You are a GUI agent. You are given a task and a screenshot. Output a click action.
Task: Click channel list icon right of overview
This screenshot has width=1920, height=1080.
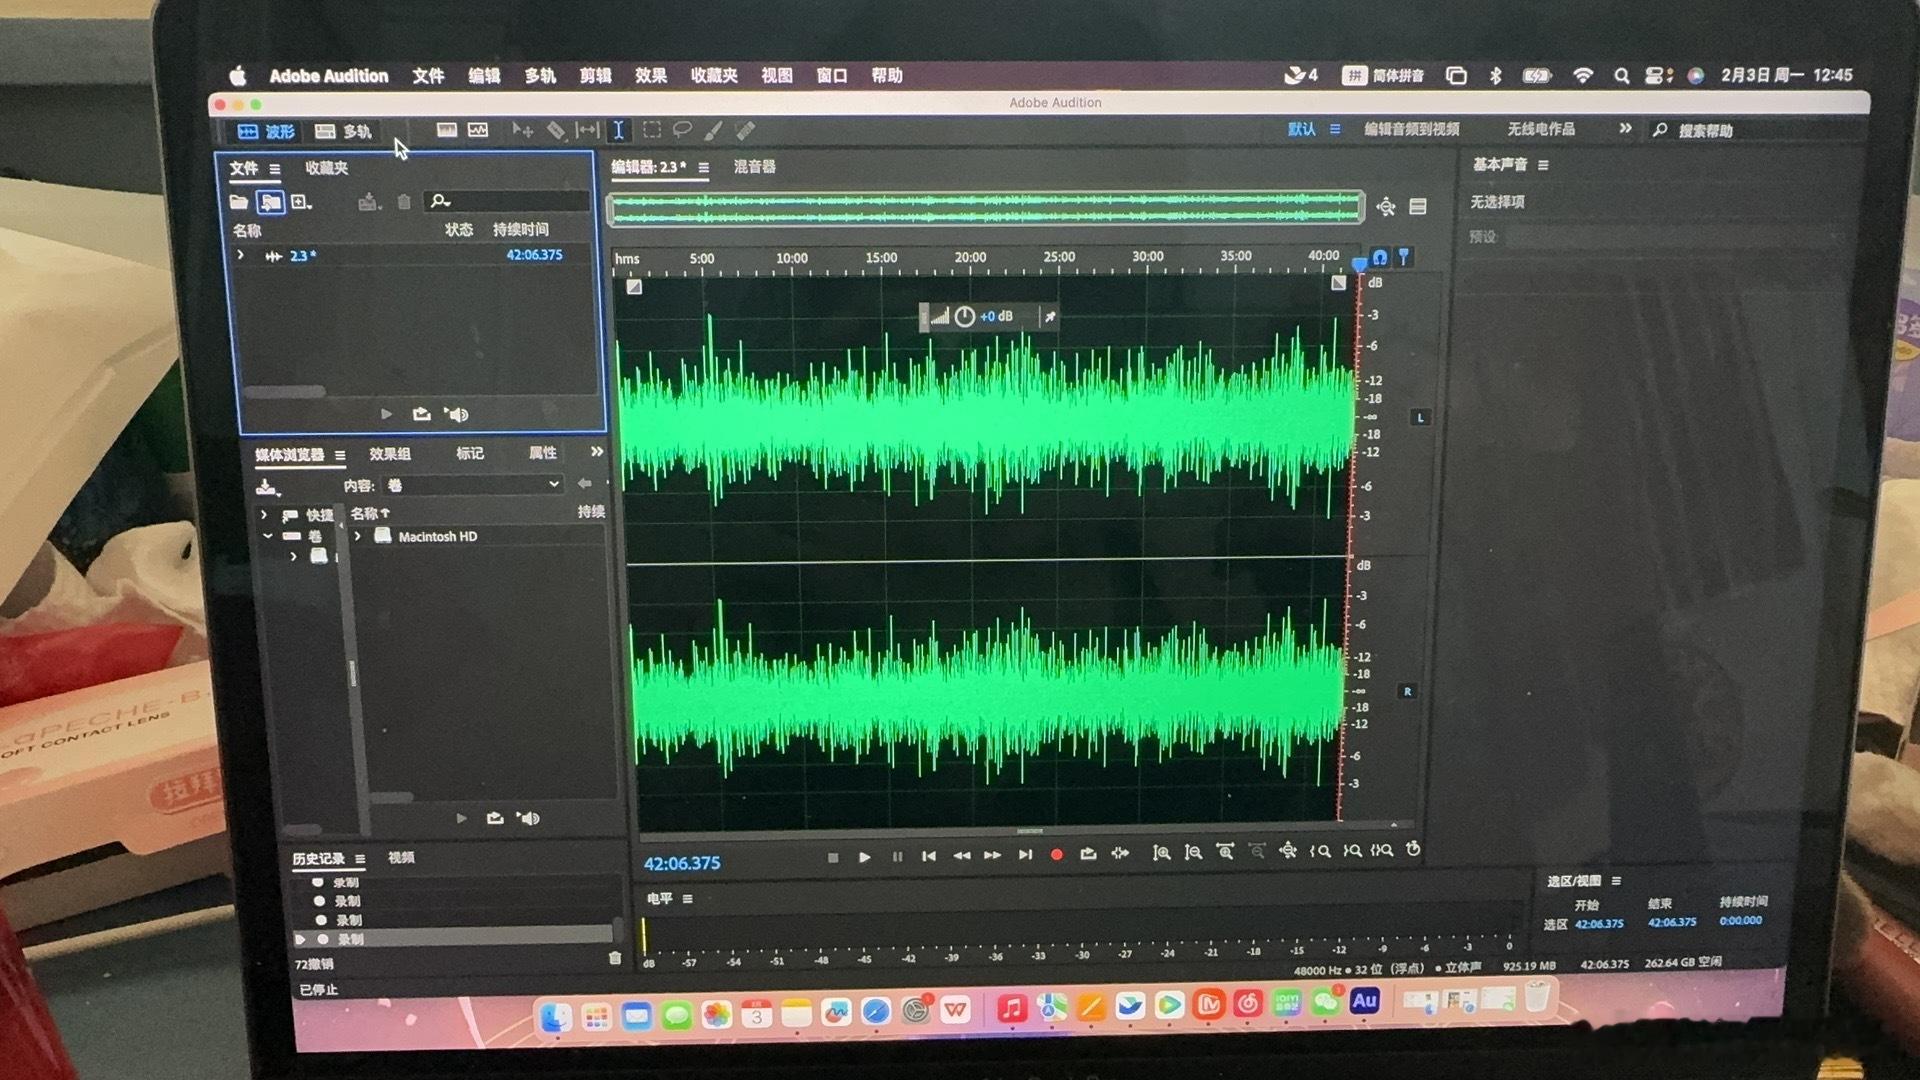(1418, 206)
